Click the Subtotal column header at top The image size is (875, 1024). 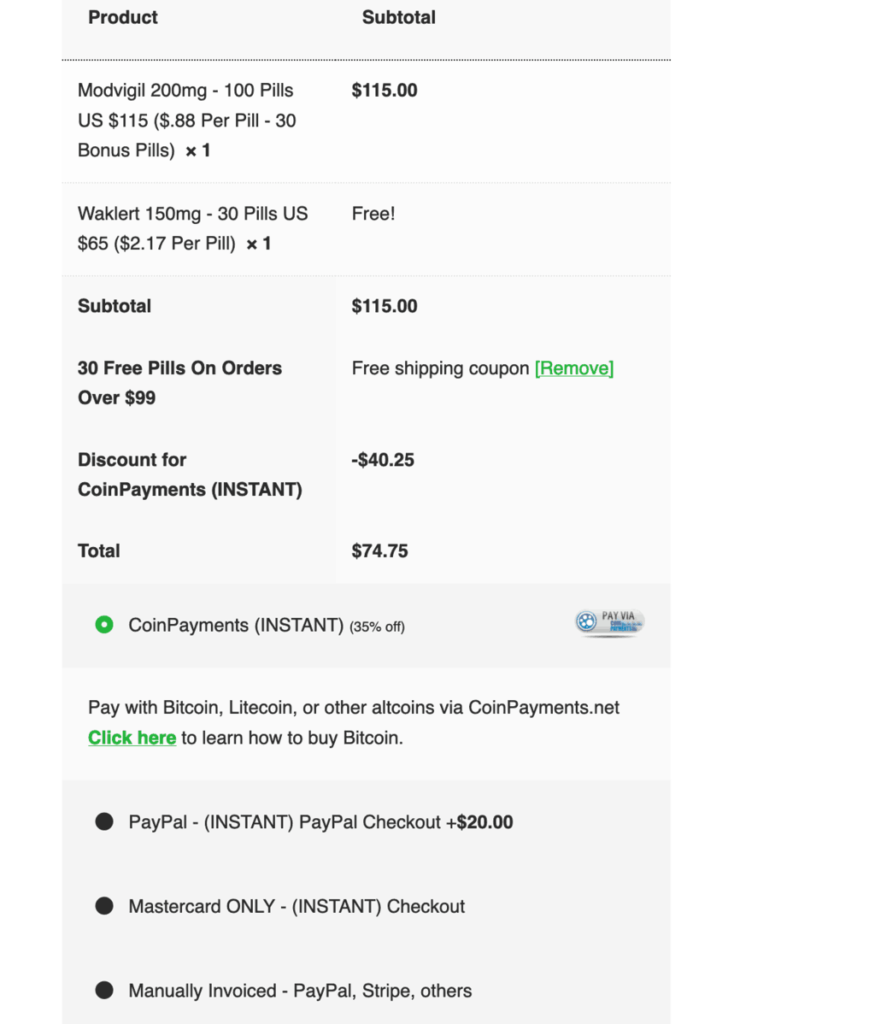coord(398,17)
